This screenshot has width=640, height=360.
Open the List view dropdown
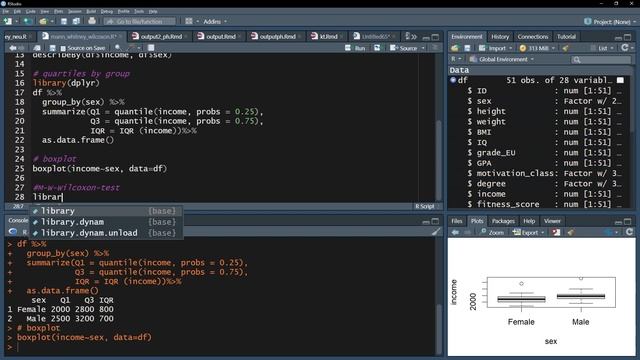pos(602,48)
